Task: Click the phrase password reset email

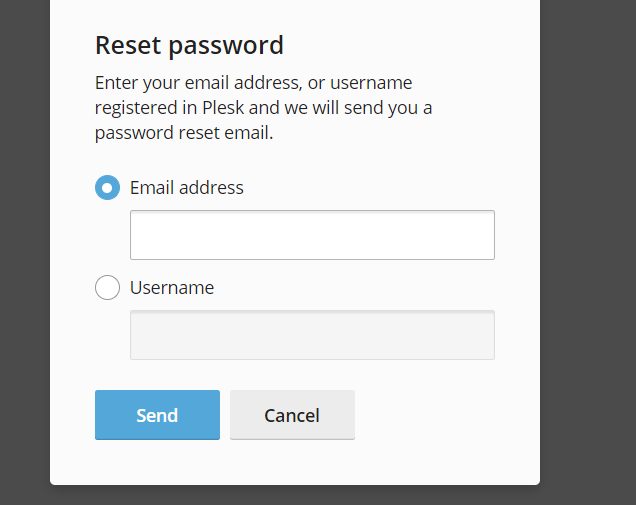Action: (184, 133)
